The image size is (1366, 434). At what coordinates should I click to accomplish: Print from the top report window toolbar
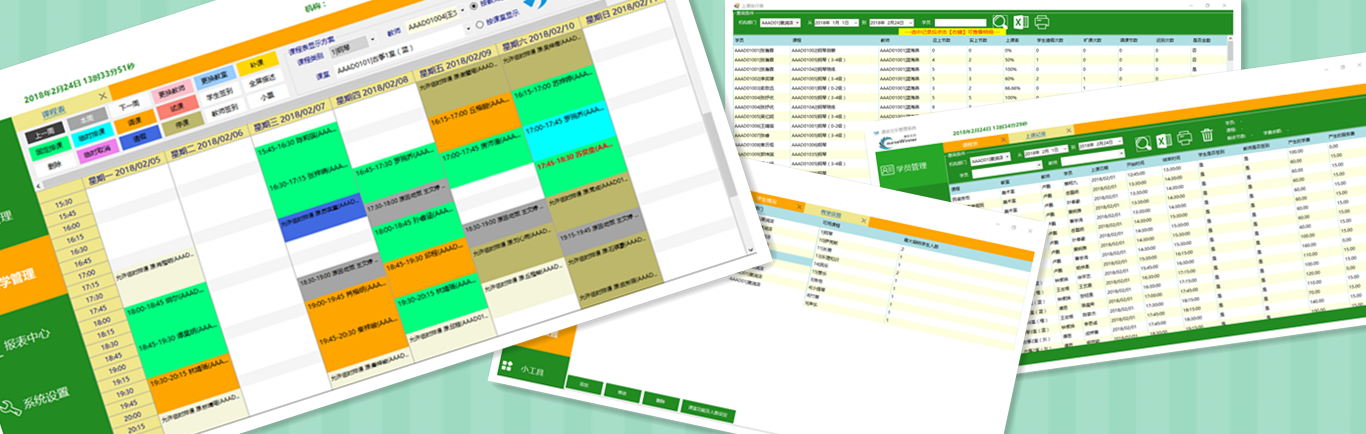[1042, 21]
